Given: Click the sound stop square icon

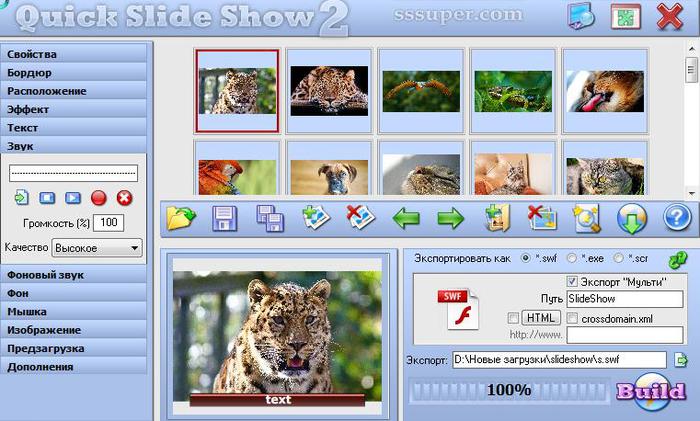Looking at the screenshot, I should [47, 198].
